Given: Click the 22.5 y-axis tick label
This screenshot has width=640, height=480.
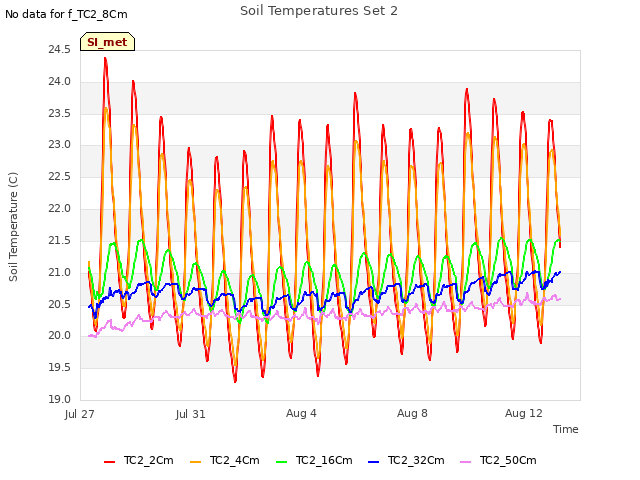Looking at the screenshot, I should click(x=60, y=176).
